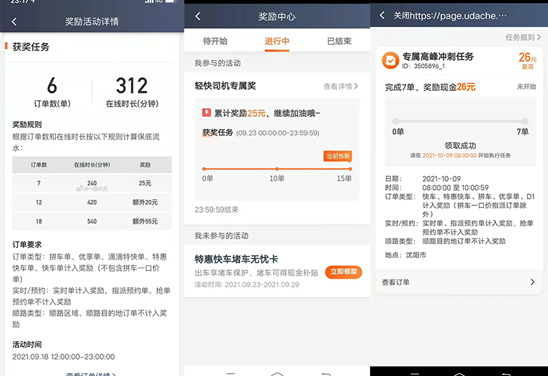
Task: Tap table cell 25元 reward
Action: (x=145, y=183)
